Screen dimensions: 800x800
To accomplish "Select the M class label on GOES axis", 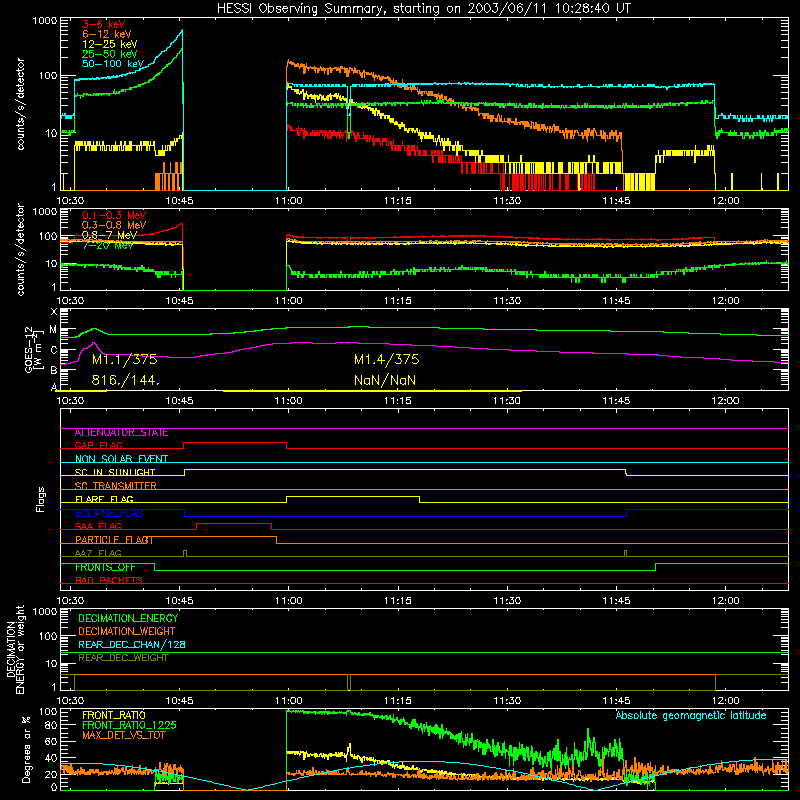I will point(53,330).
